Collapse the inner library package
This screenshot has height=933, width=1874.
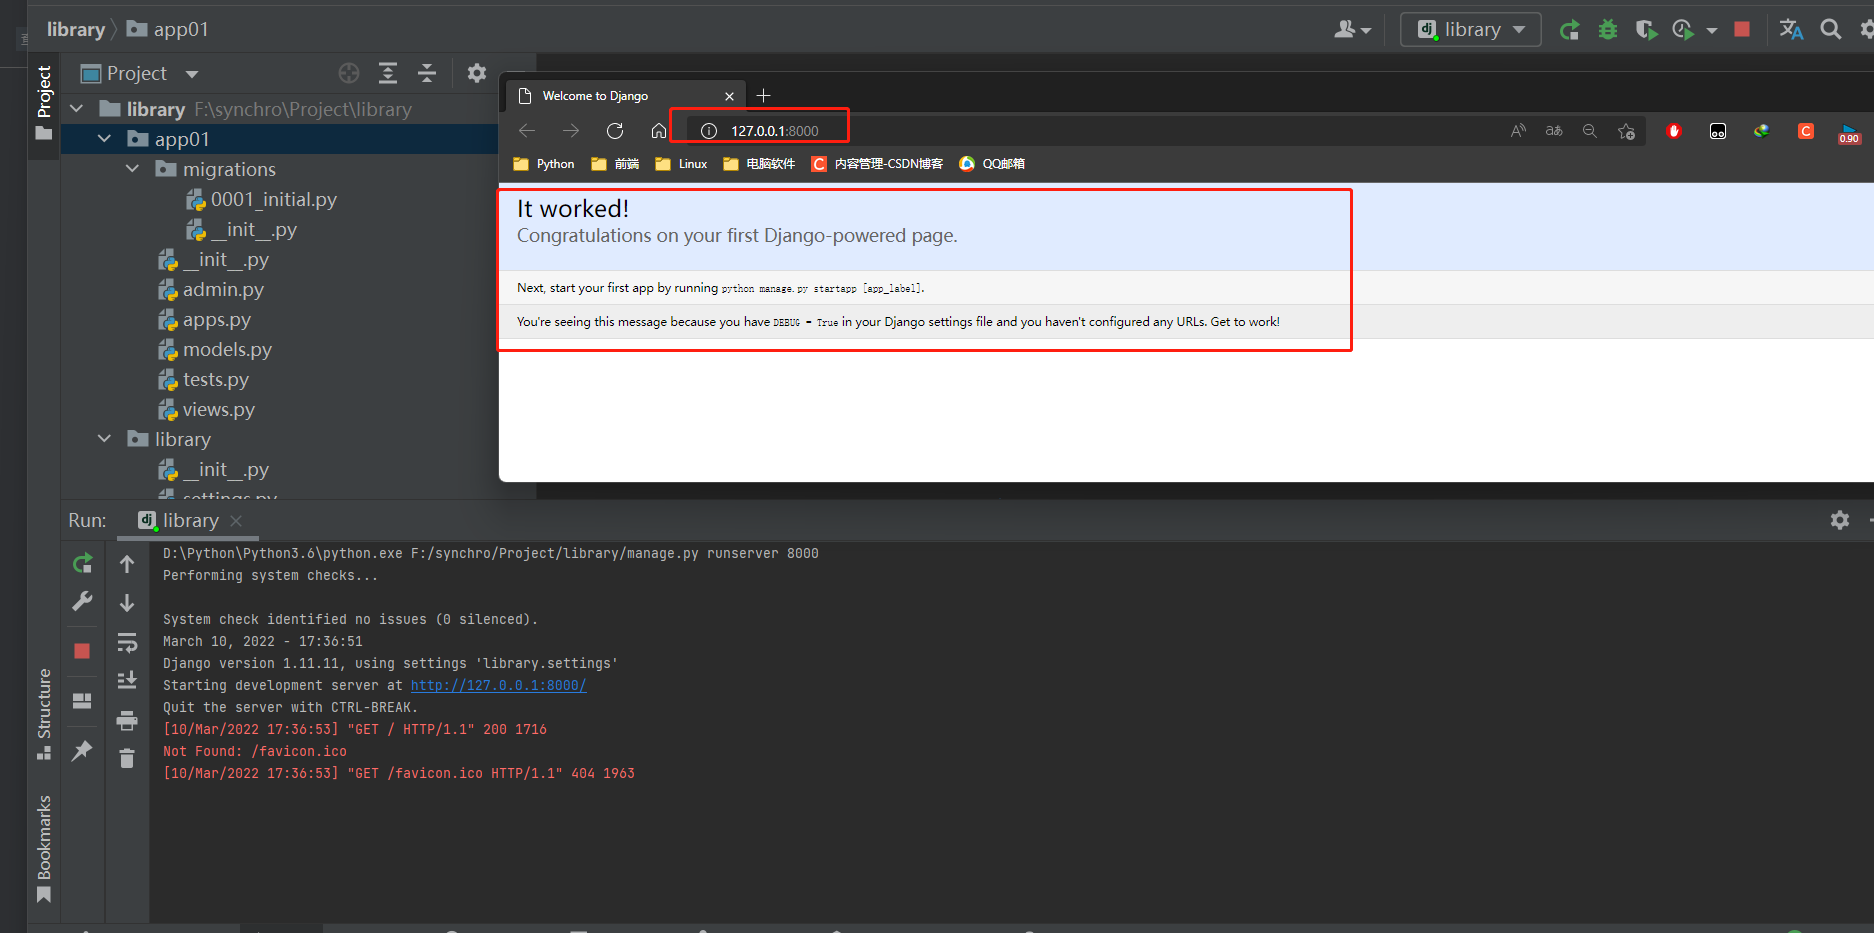coord(104,439)
